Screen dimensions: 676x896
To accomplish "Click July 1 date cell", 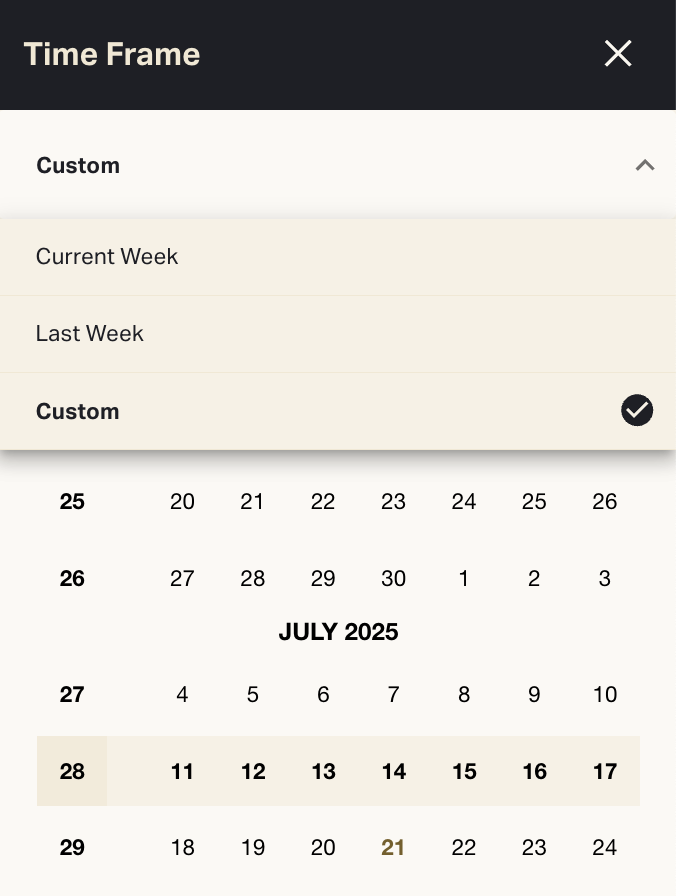I will pos(464,579).
